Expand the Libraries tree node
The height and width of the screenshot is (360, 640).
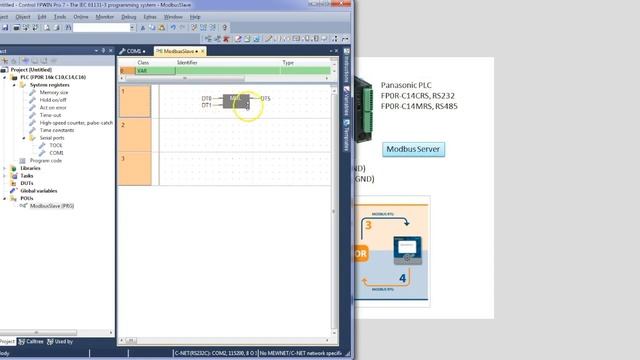tap(5, 168)
